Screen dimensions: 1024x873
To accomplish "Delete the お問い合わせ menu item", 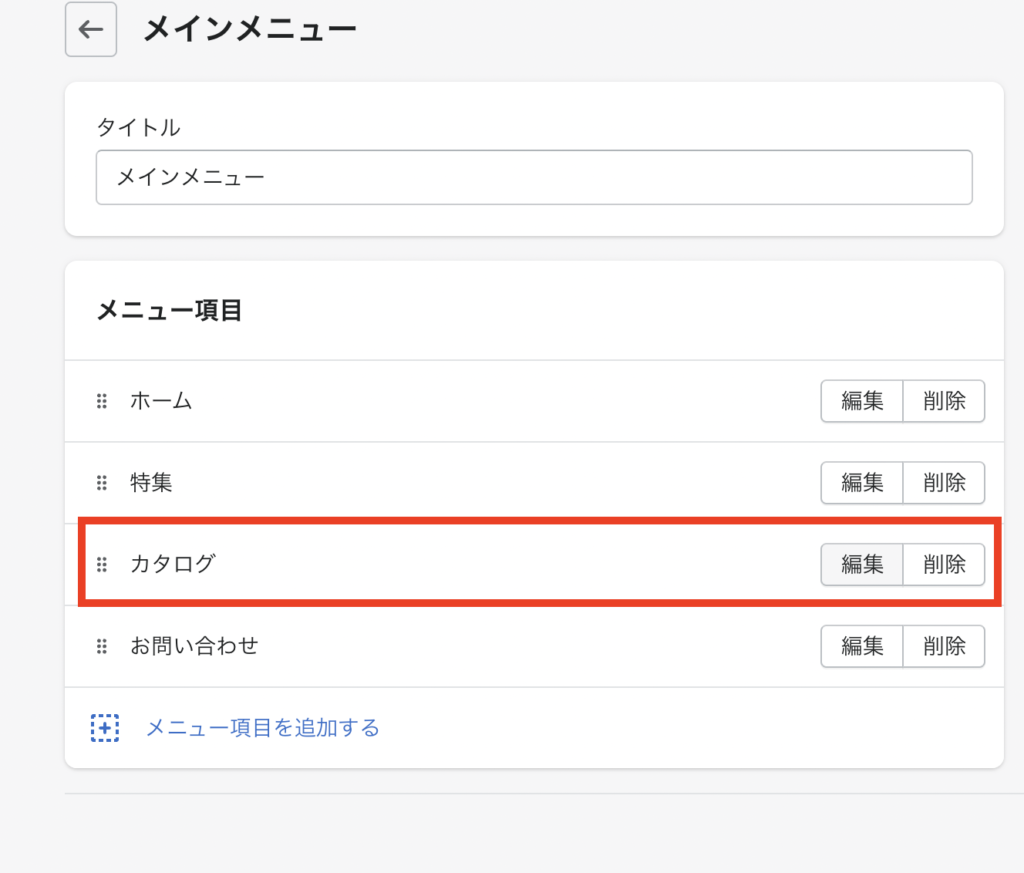I will pyautogui.click(x=944, y=646).
